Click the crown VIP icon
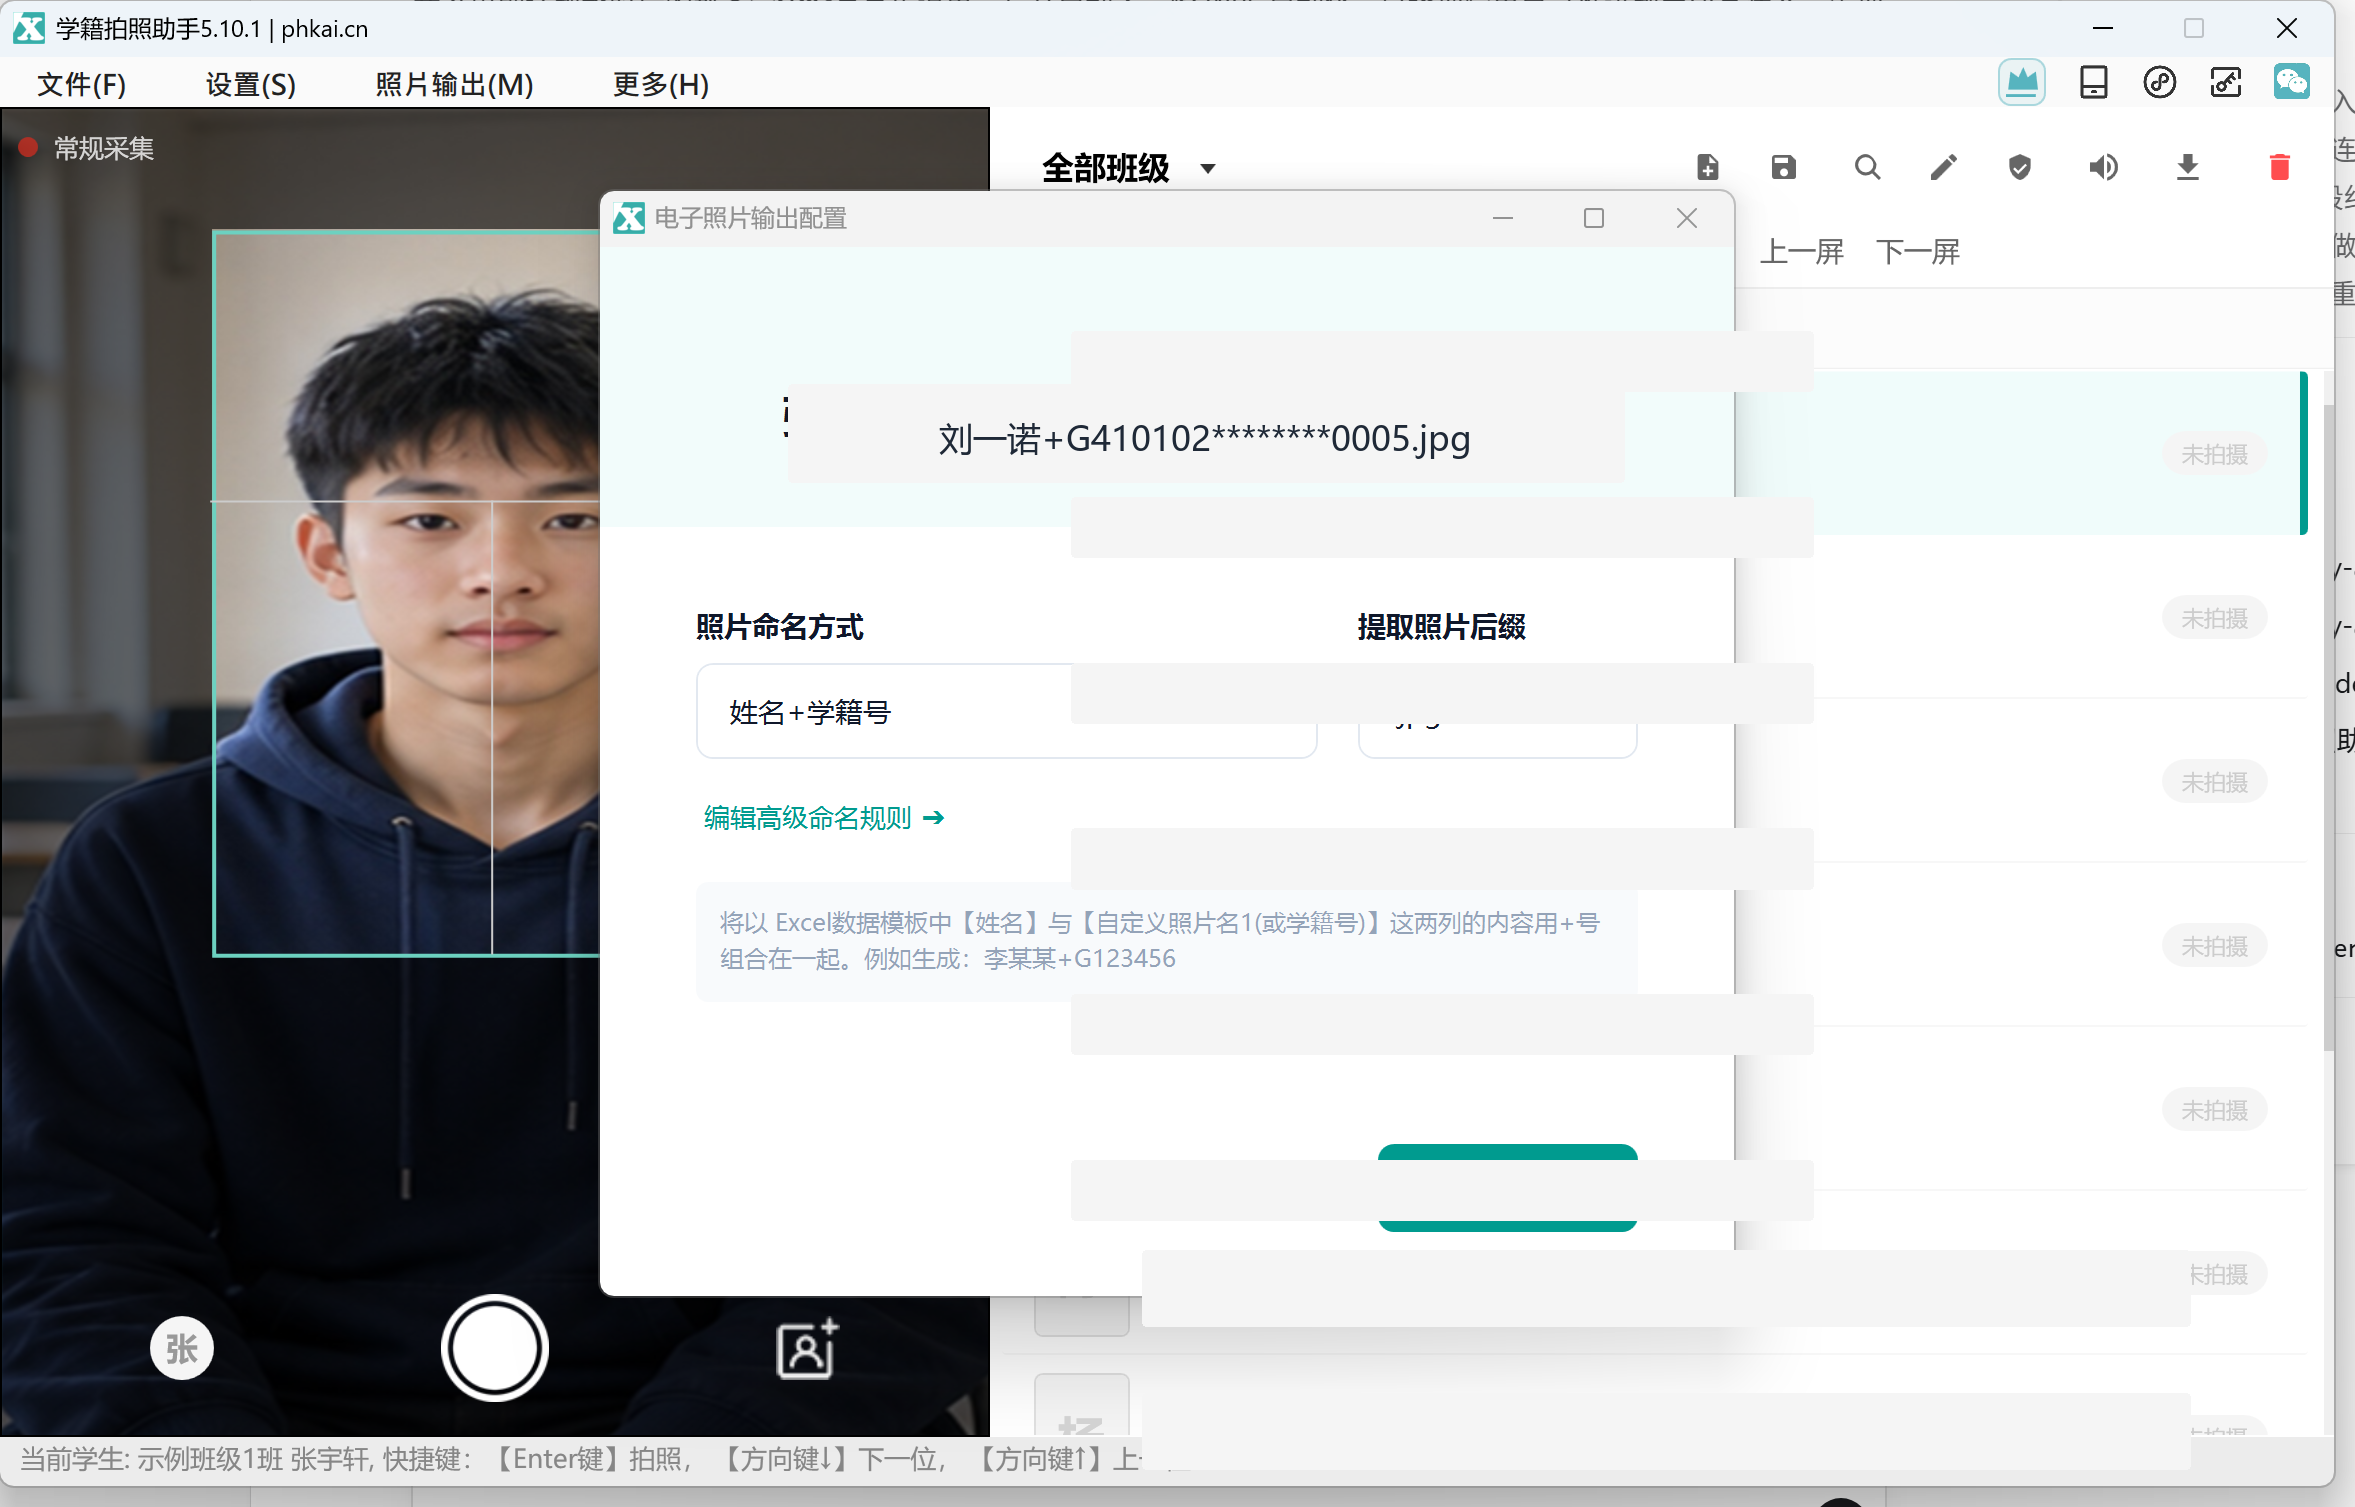Viewport: 2355px width, 1507px height. (2021, 82)
